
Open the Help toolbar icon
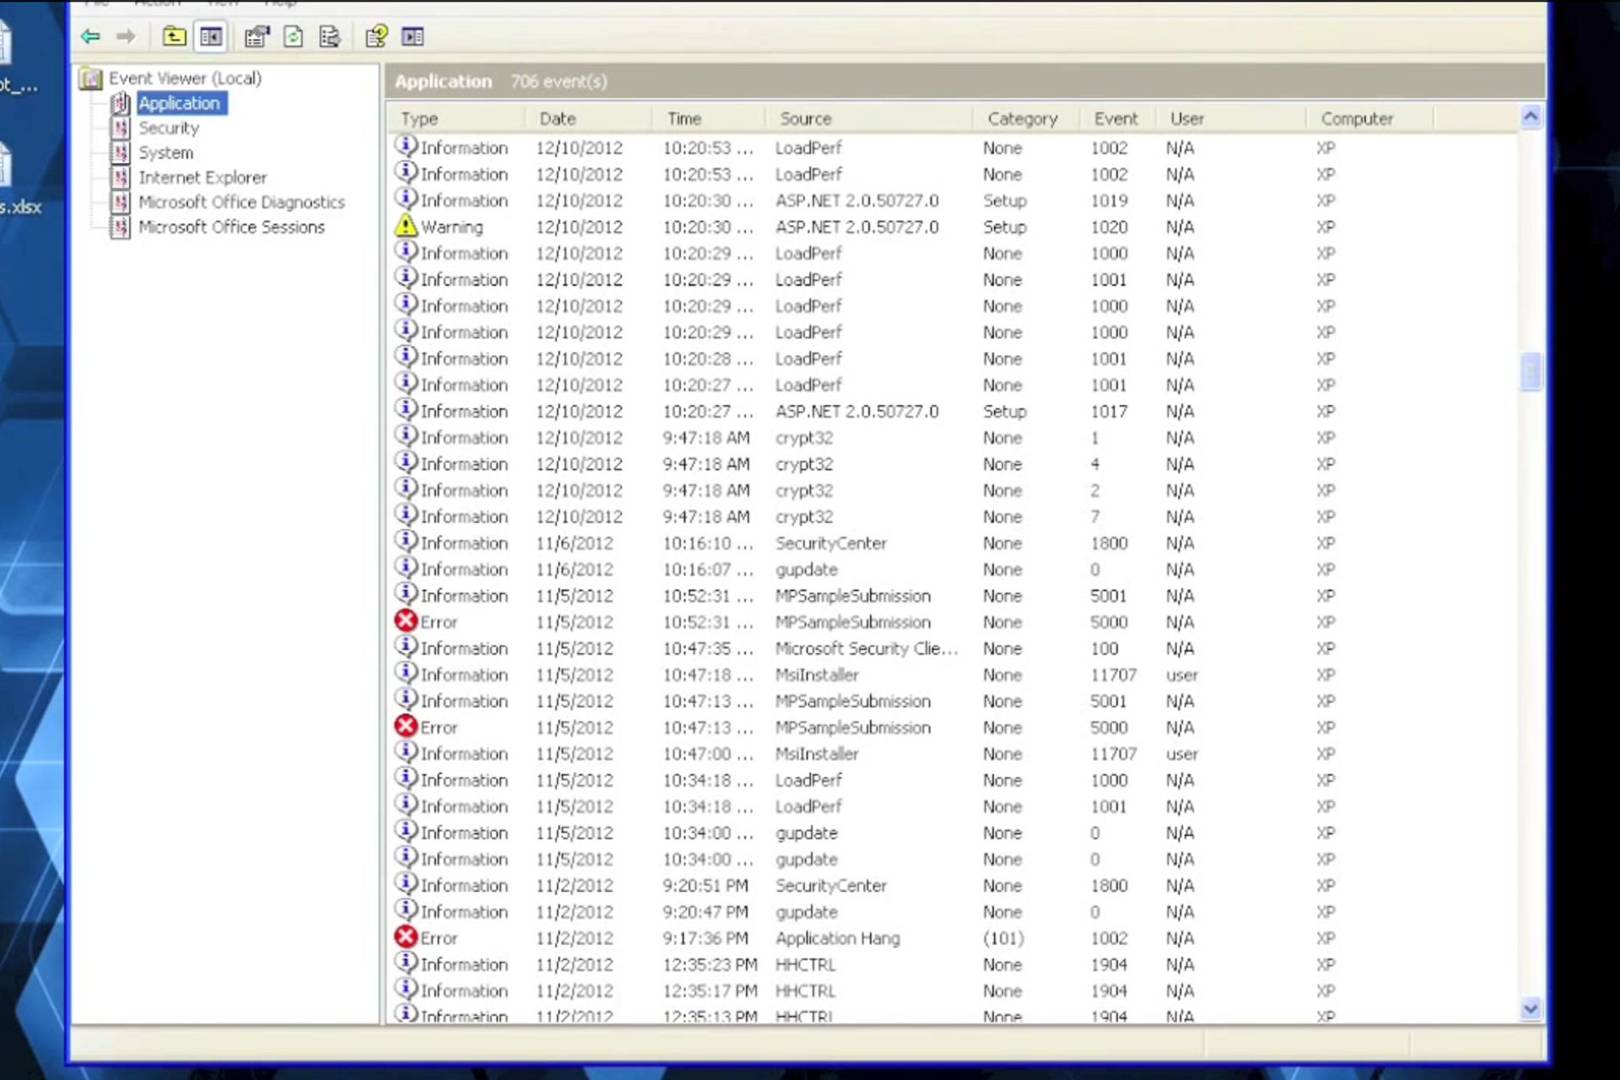376,37
